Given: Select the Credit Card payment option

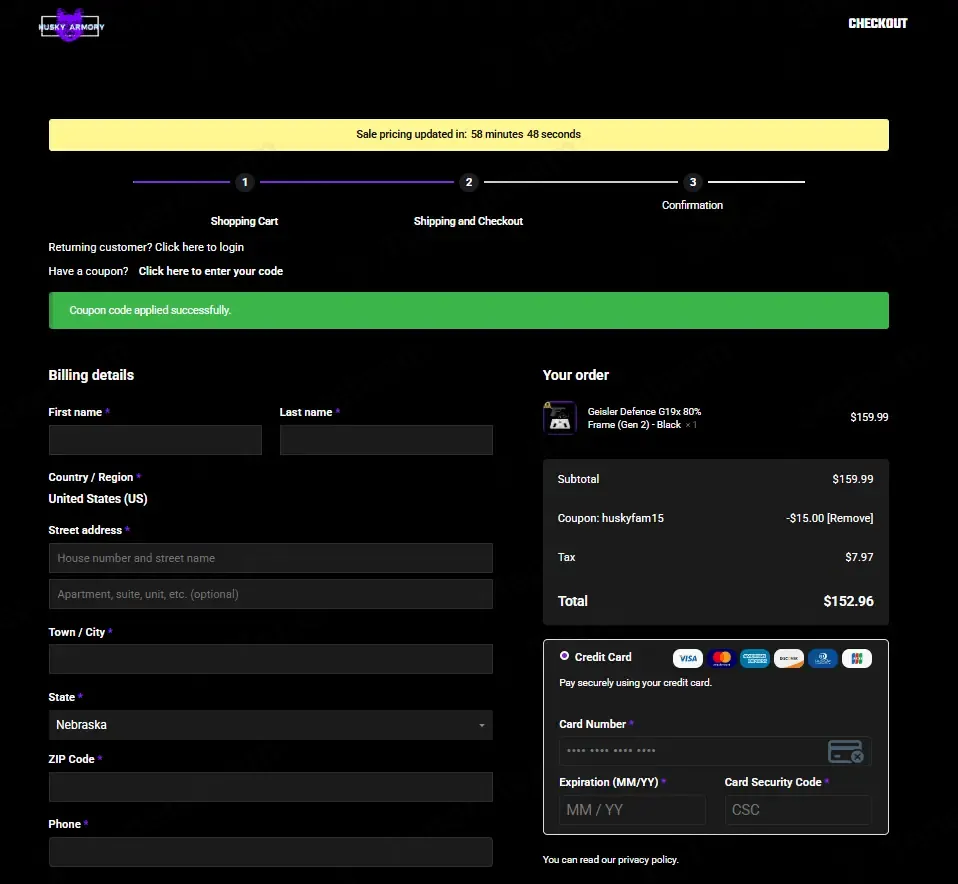Looking at the screenshot, I should click(x=565, y=656).
